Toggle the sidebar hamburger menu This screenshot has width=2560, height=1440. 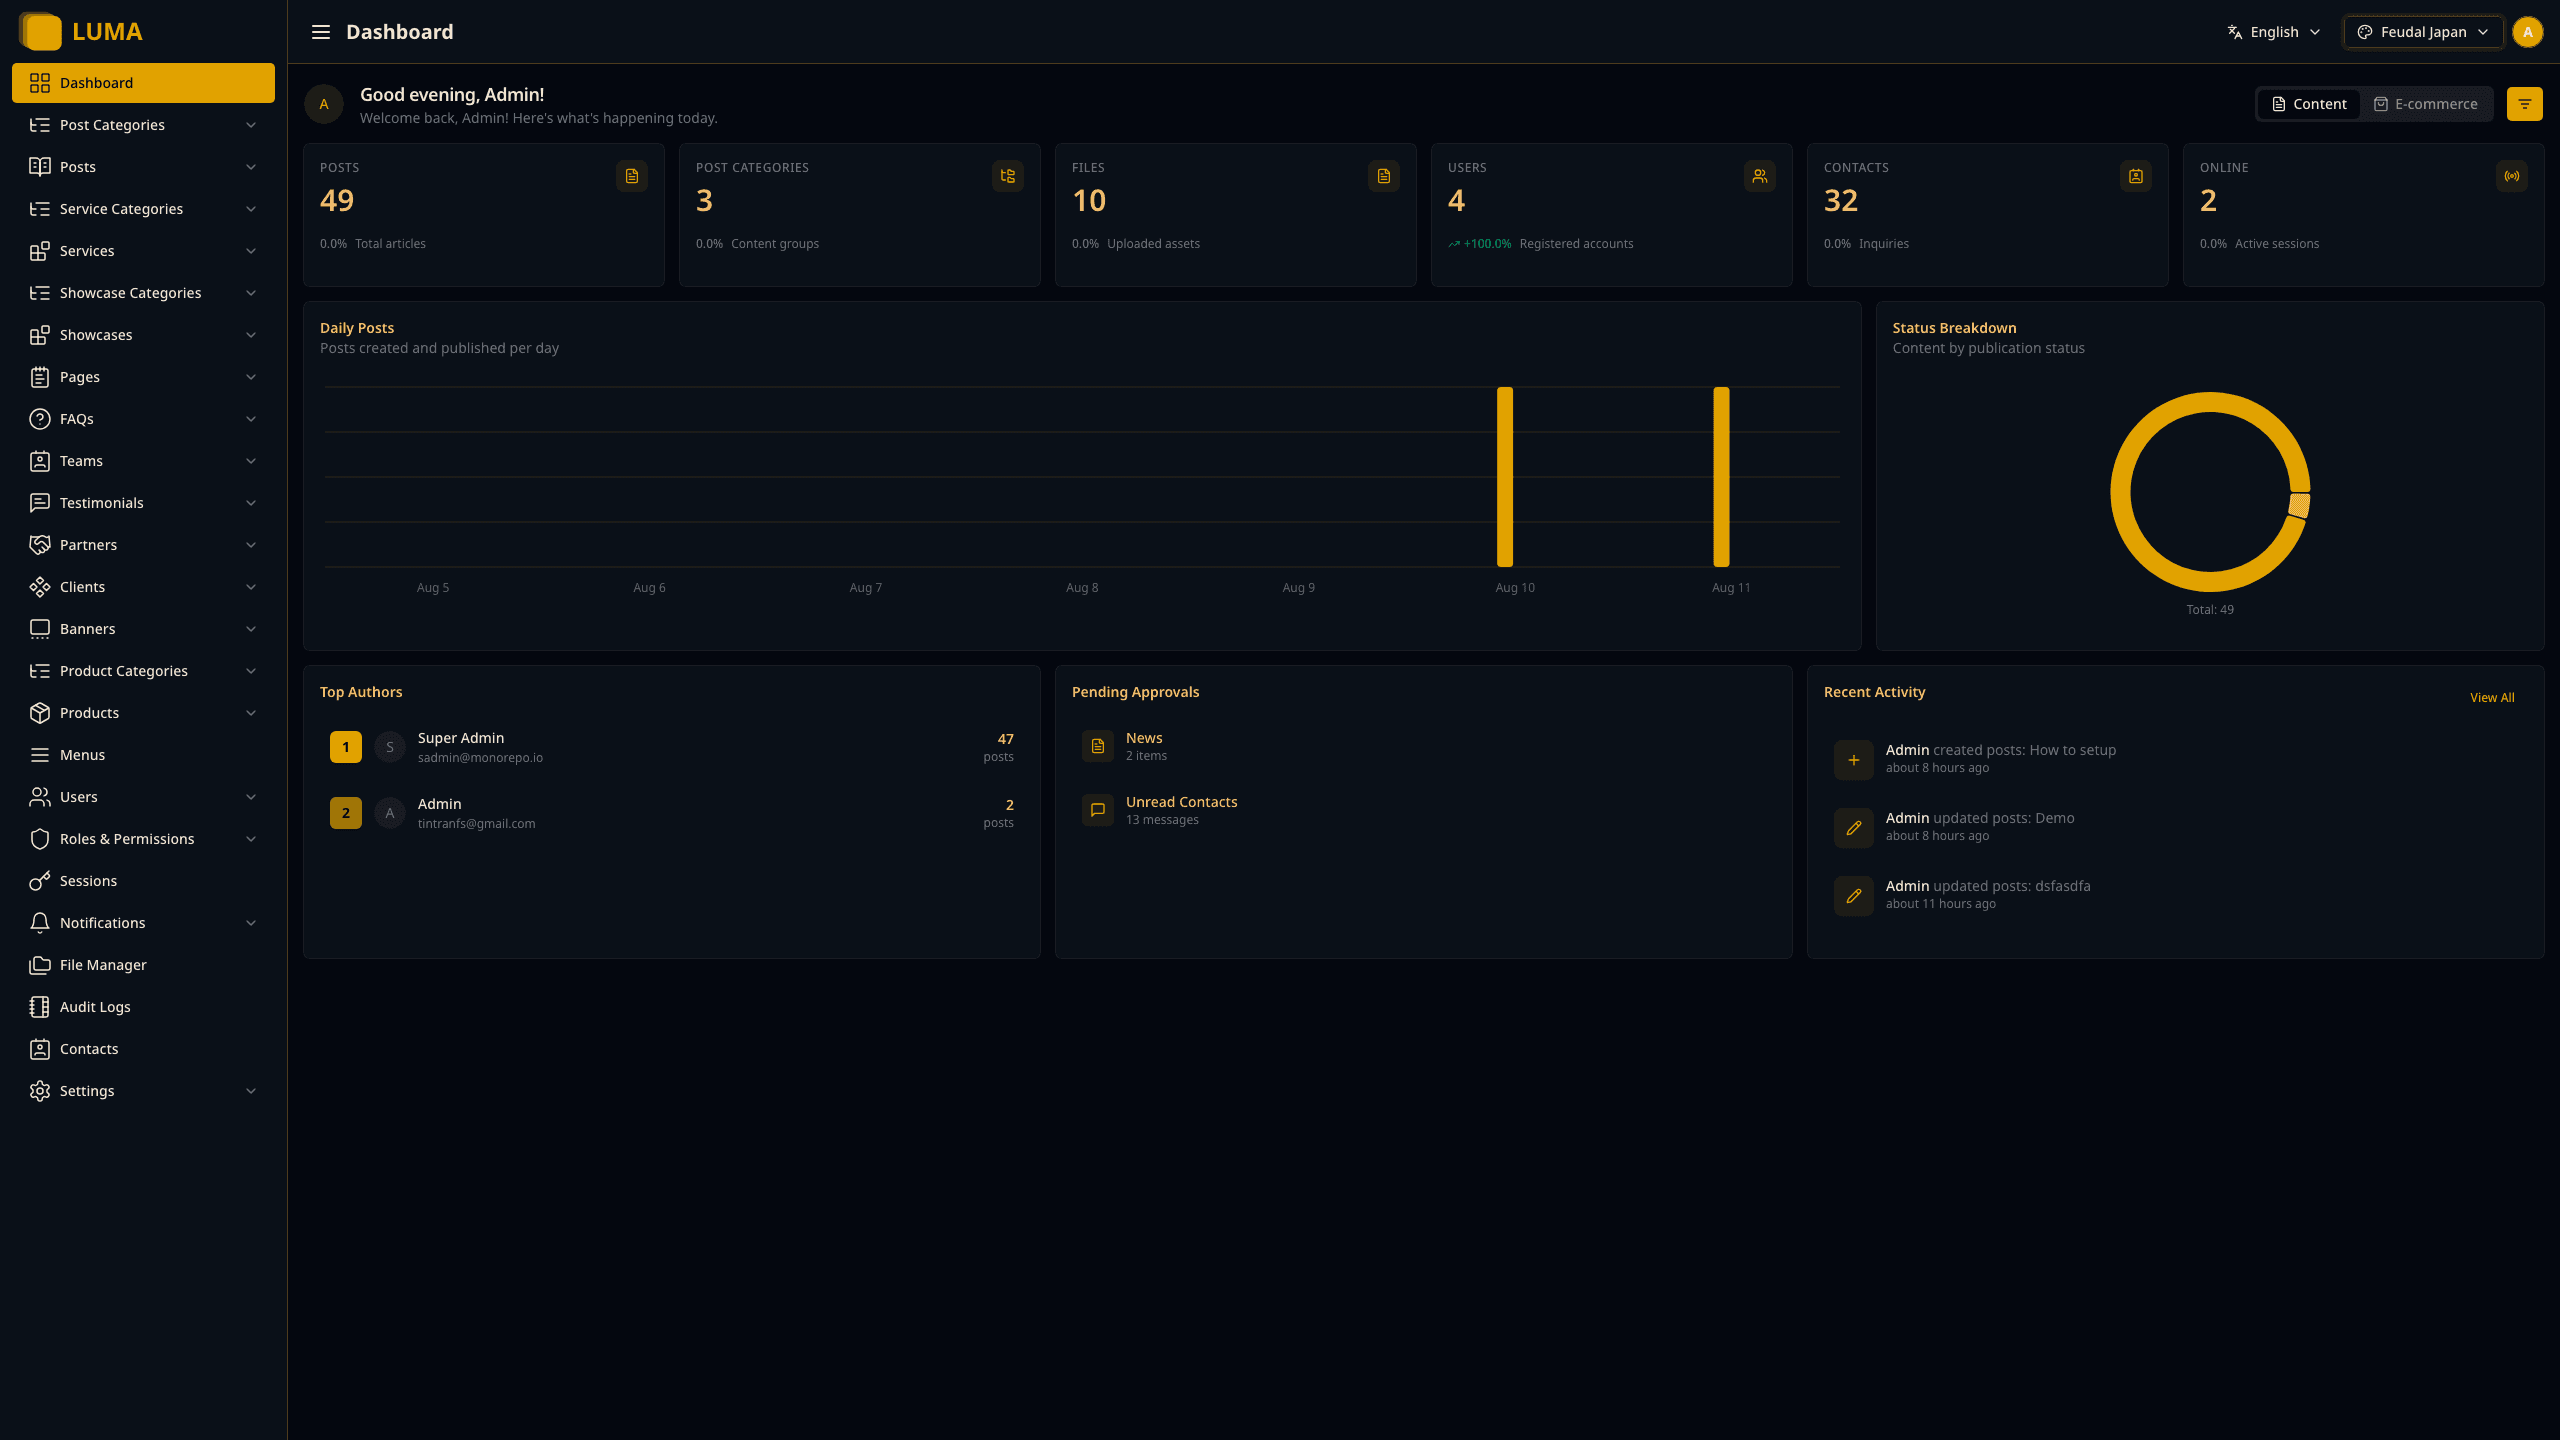[320, 32]
